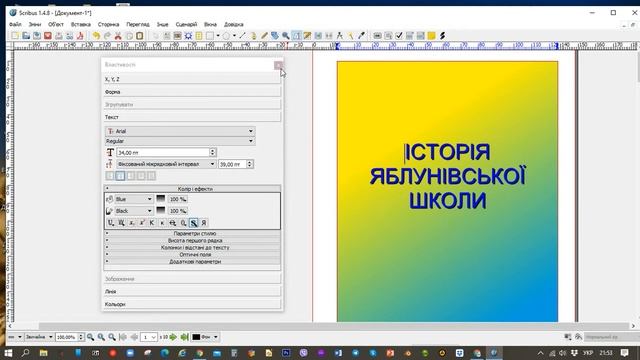Open the Arial font family dropdown
Screen dimensions: 640x360
coord(180,131)
